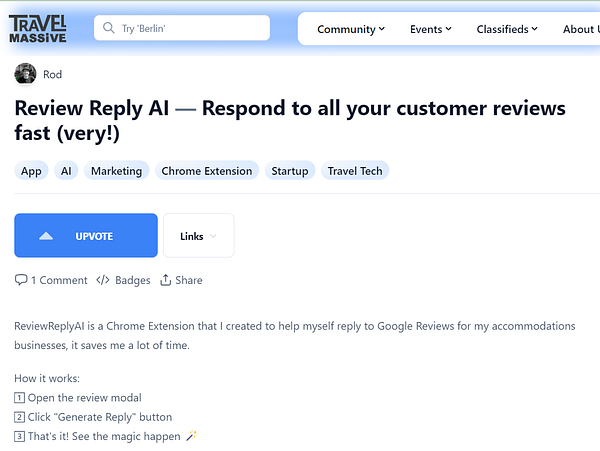Open the author name Rod link
This screenshot has width=600, height=451.
52,74
